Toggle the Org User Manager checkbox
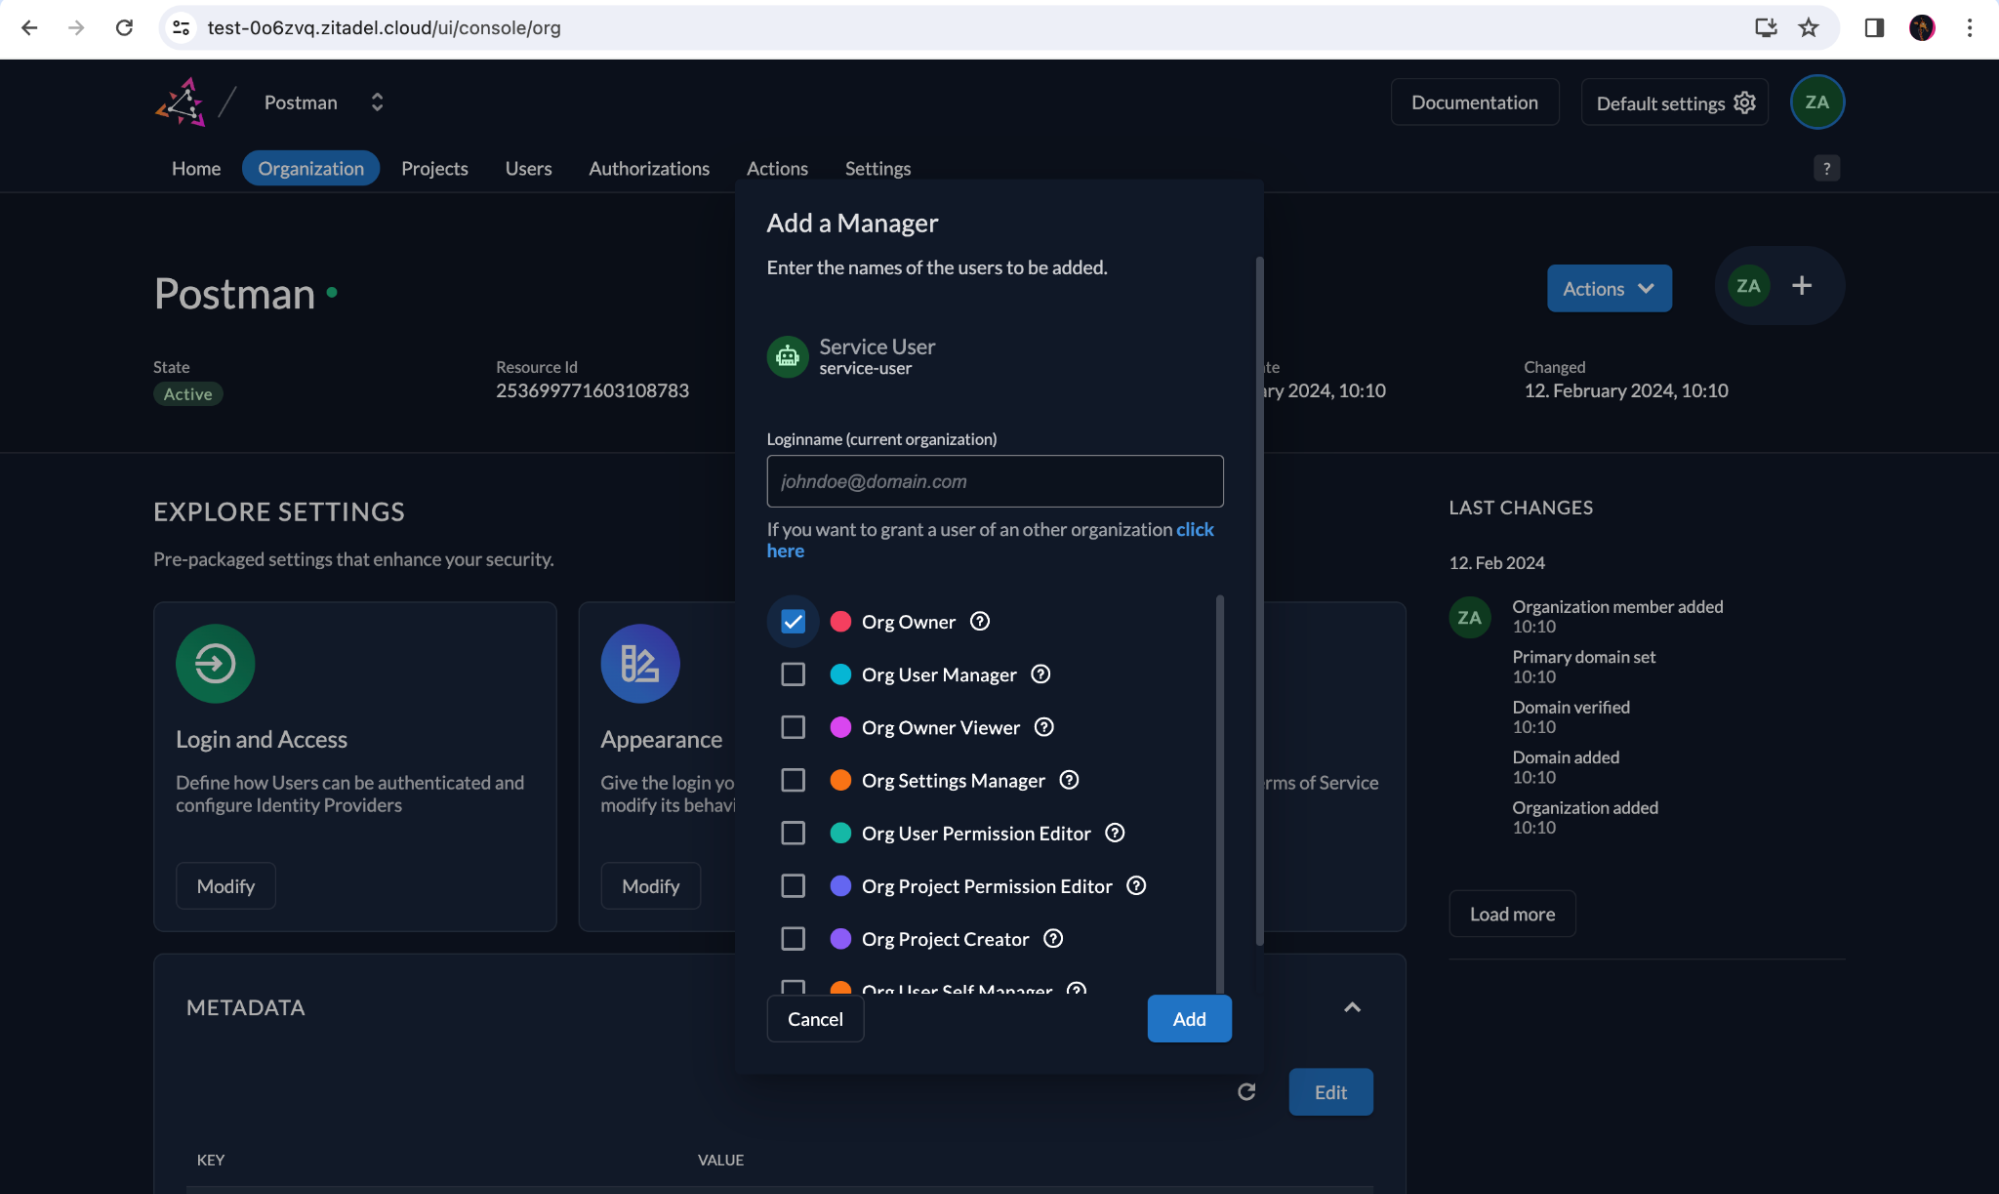The image size is (1999, 1194). pos(793,675)
